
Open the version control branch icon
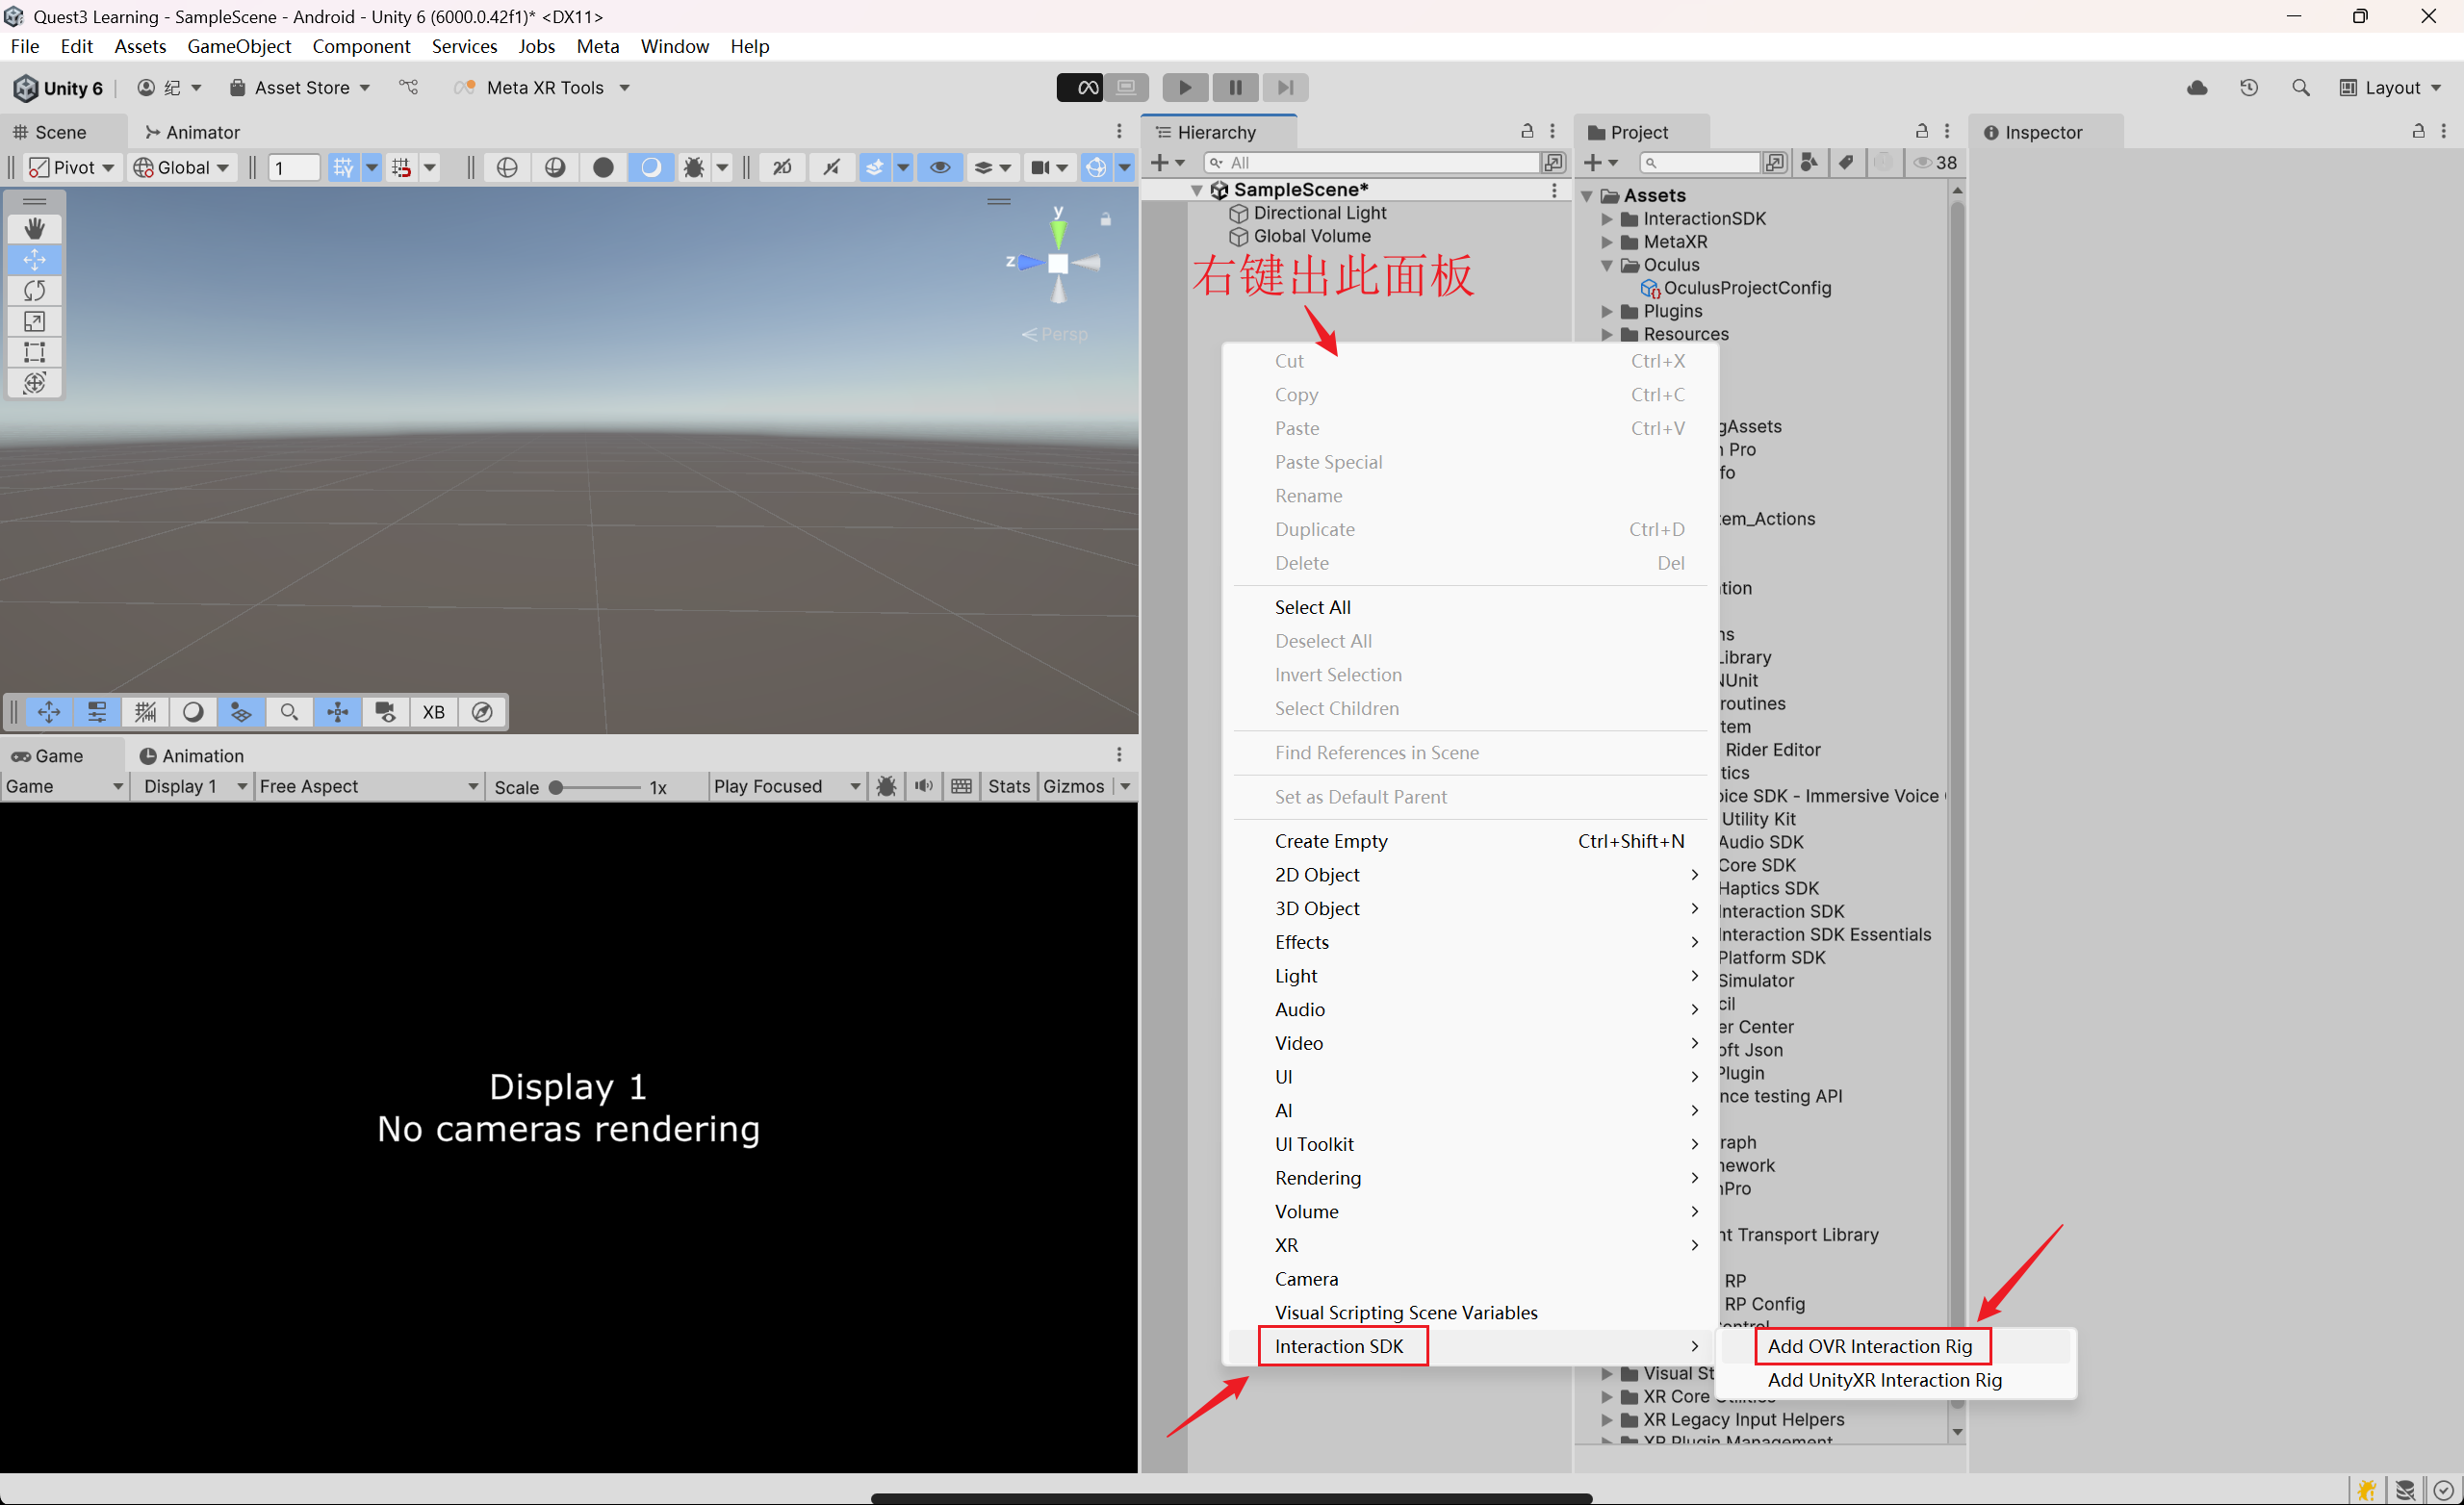pyautogui.click(x=409, y=88)
